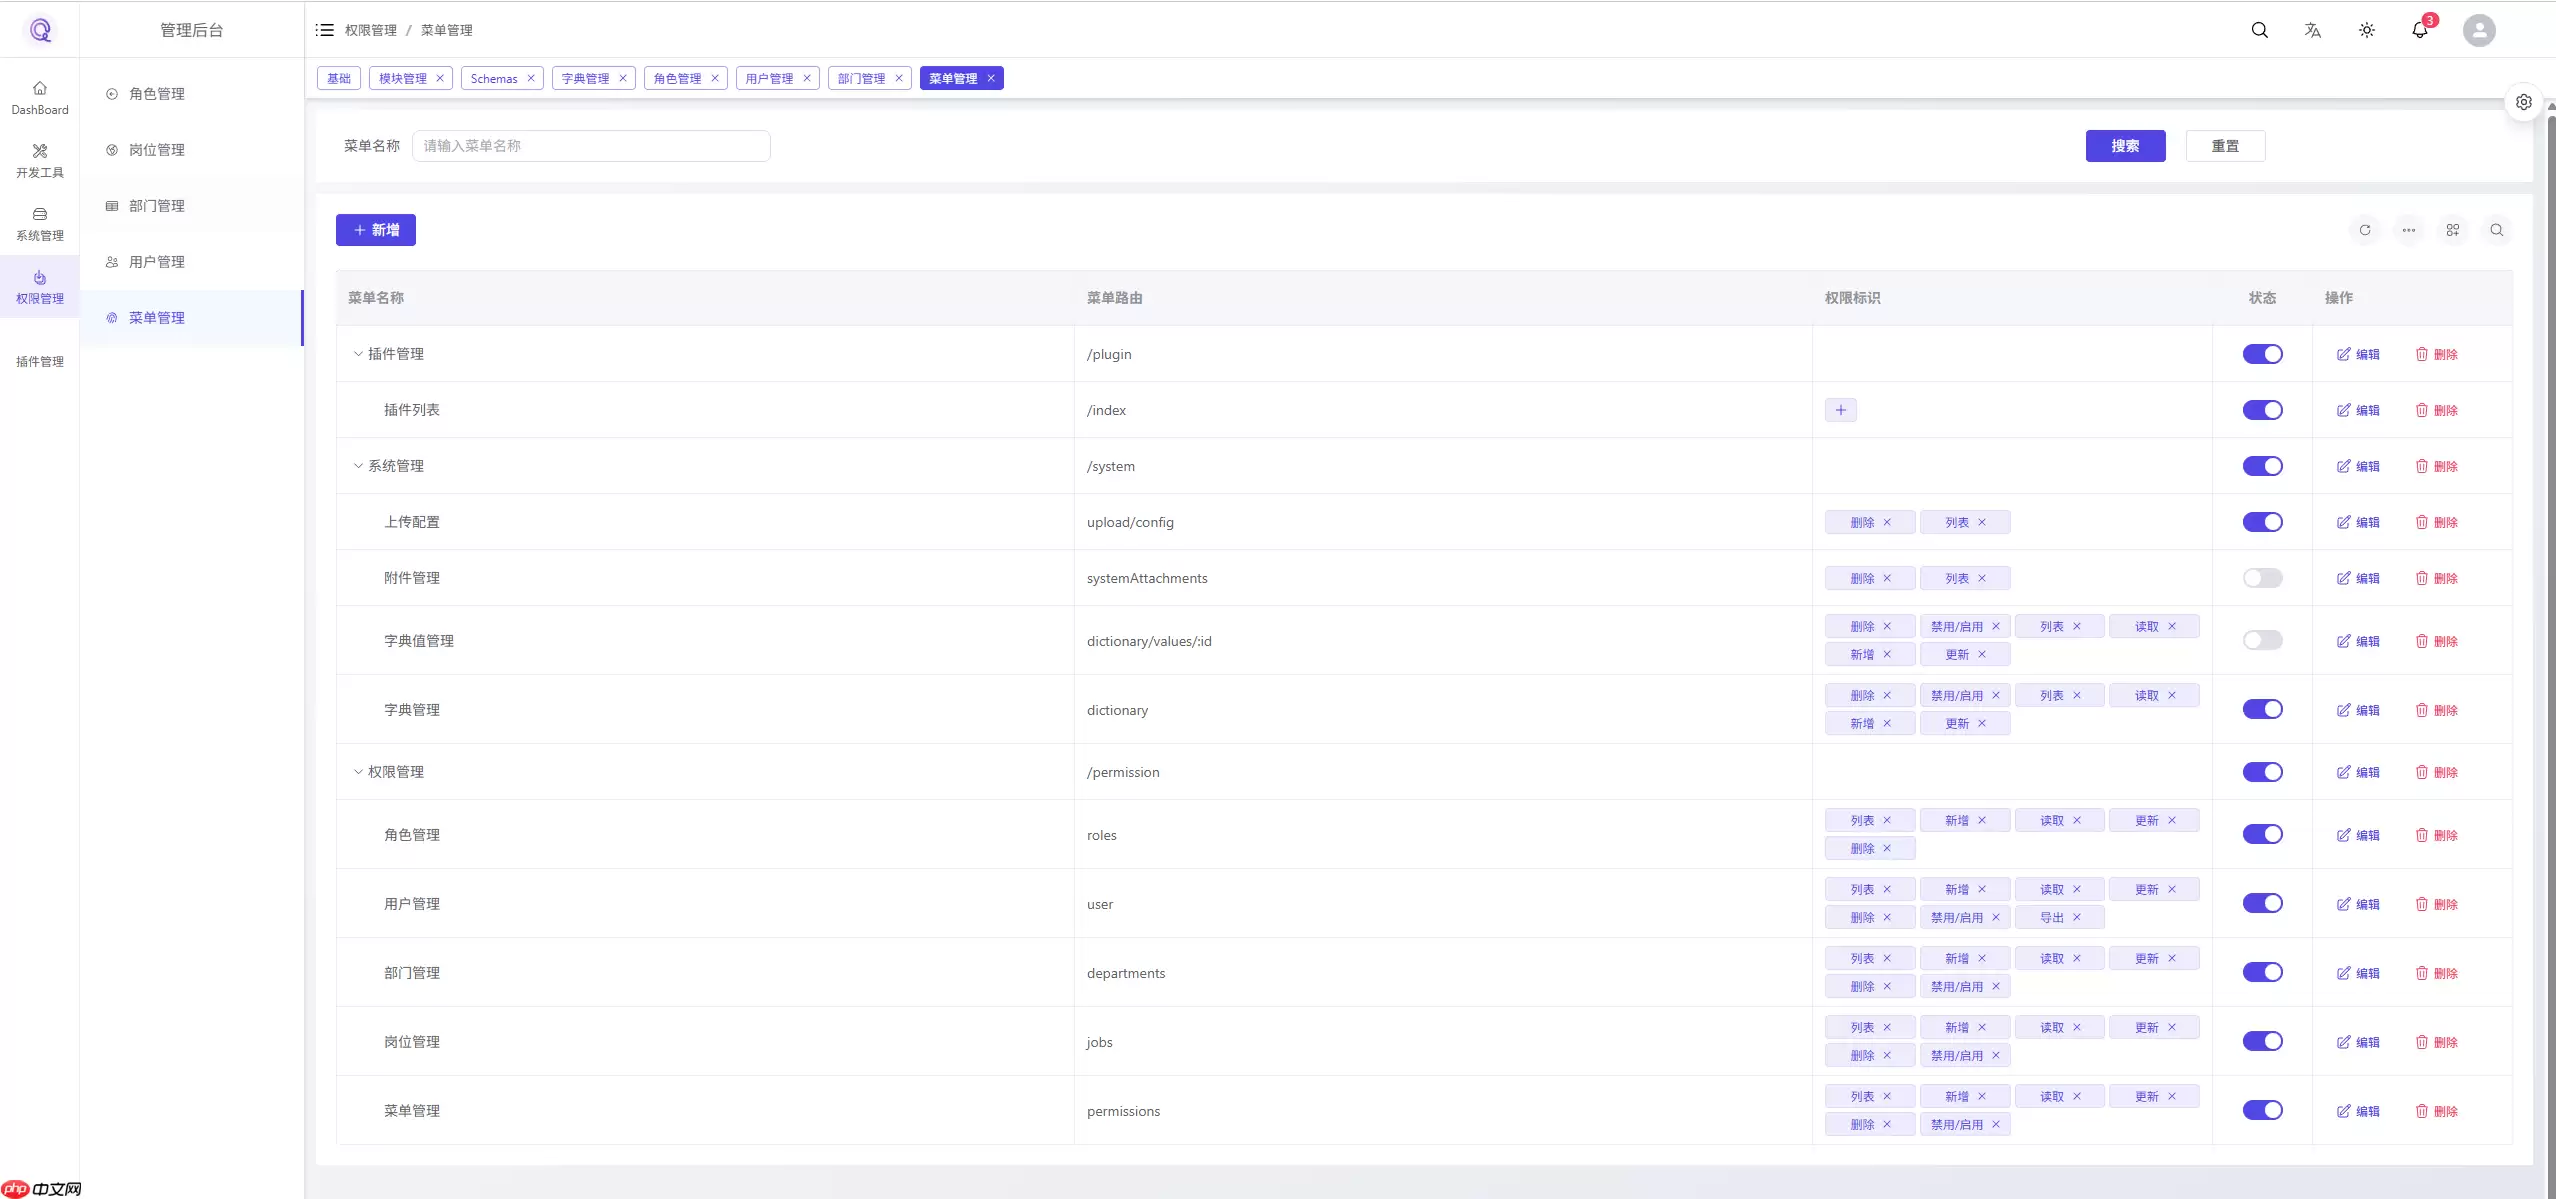Toggle status switch for 部门管理 row
This screenshot has height=1199, width=2556.
[x=2262, y=972]
